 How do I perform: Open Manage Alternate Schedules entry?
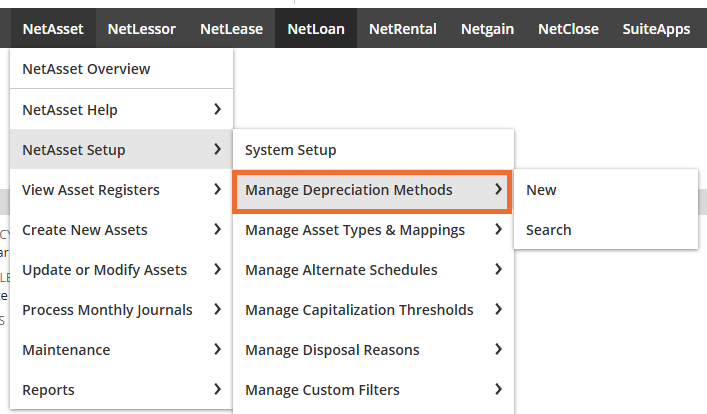(x=373, y=270)
